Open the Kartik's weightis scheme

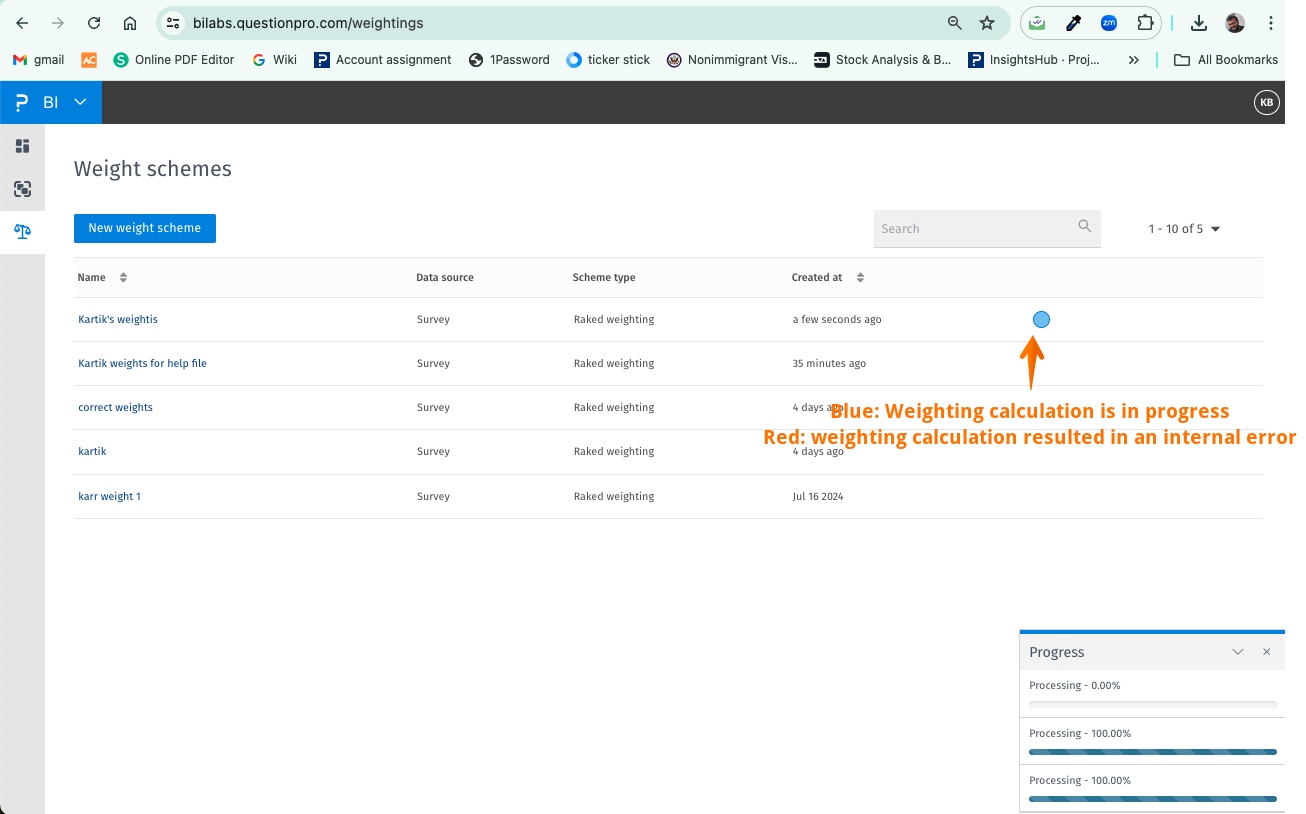pyautogui.click(x=118, y=320)
